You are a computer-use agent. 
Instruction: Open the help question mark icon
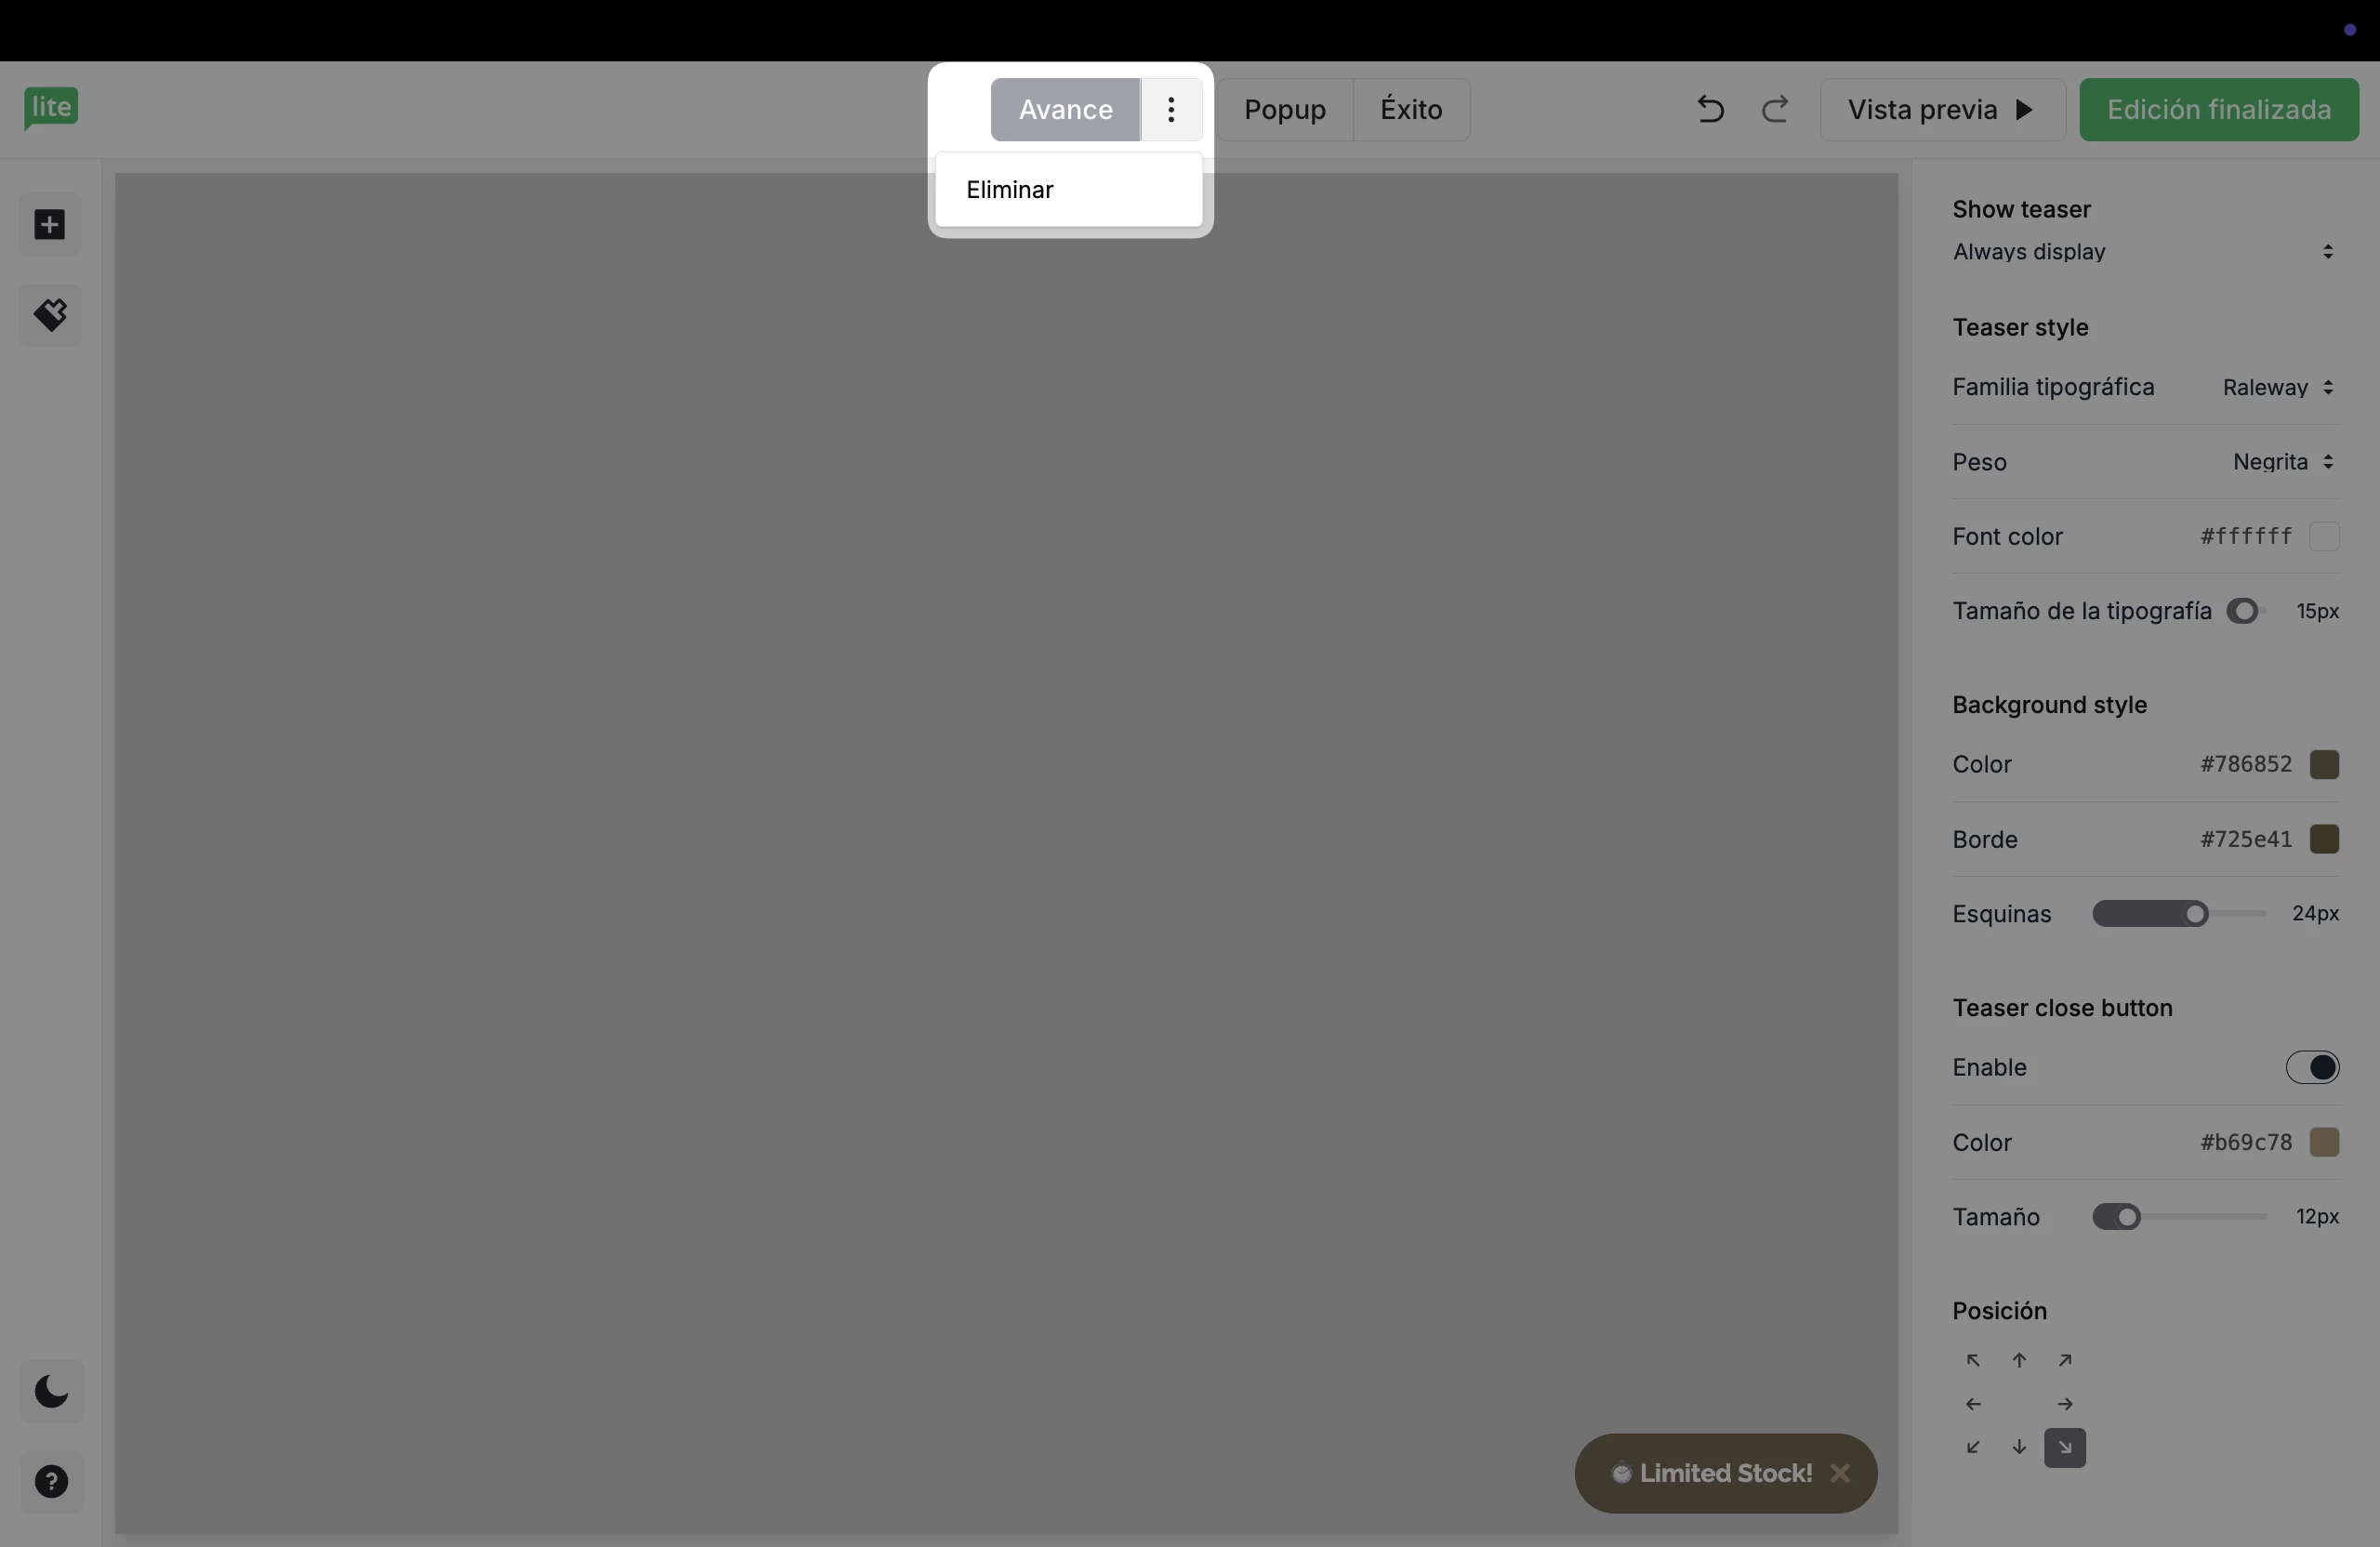51,1481
